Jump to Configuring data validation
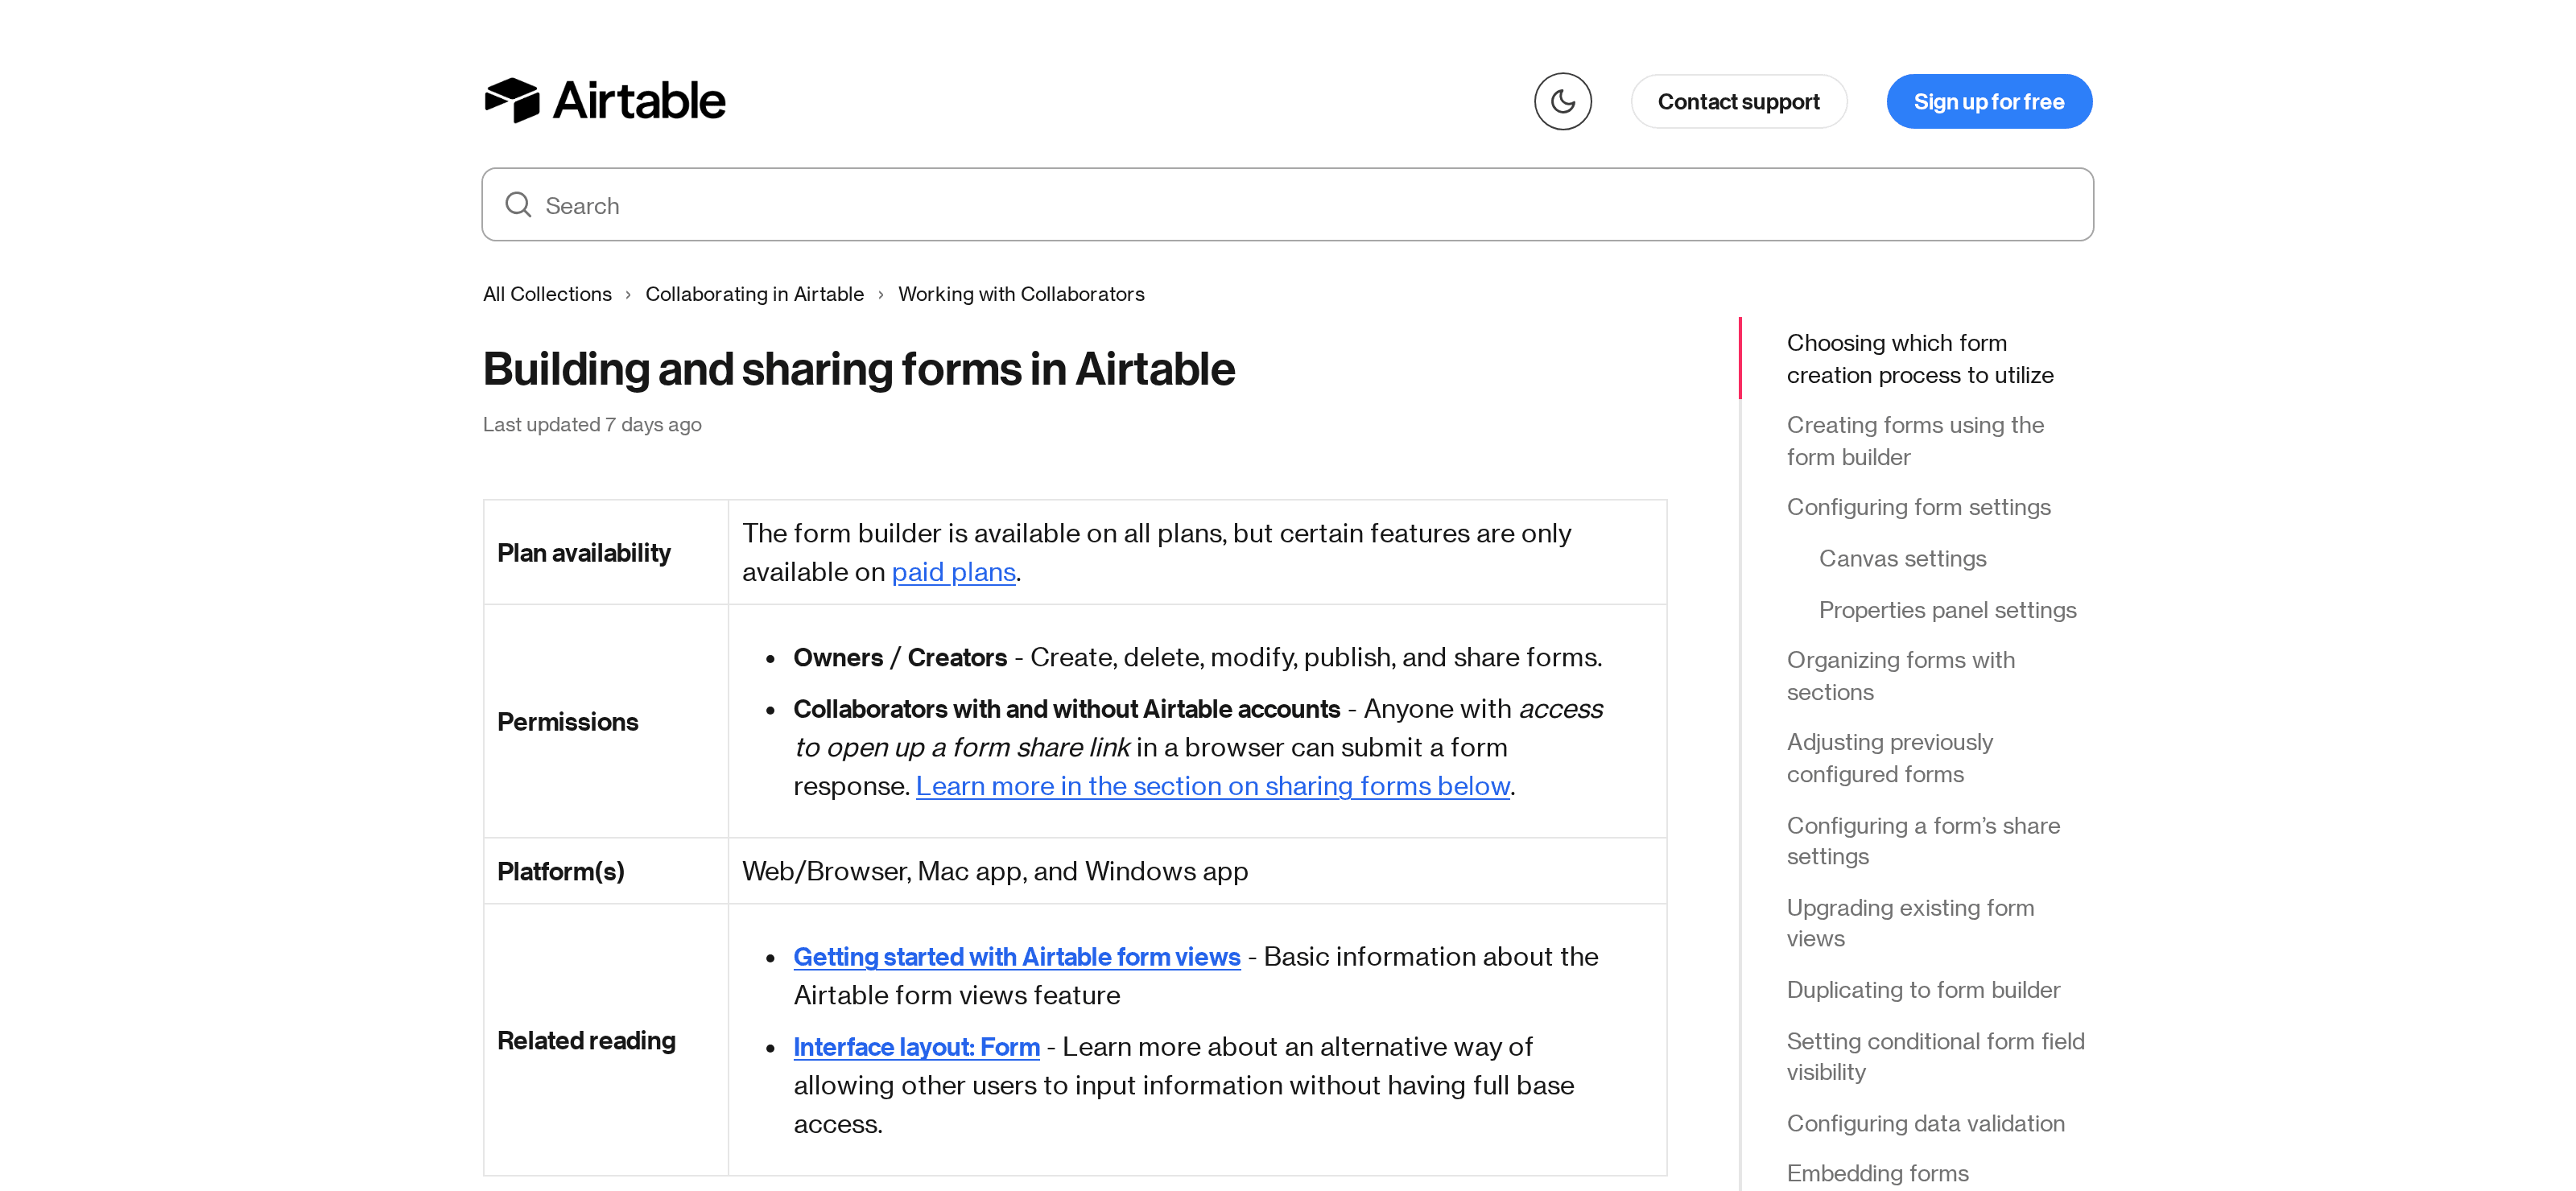 1925,1124
